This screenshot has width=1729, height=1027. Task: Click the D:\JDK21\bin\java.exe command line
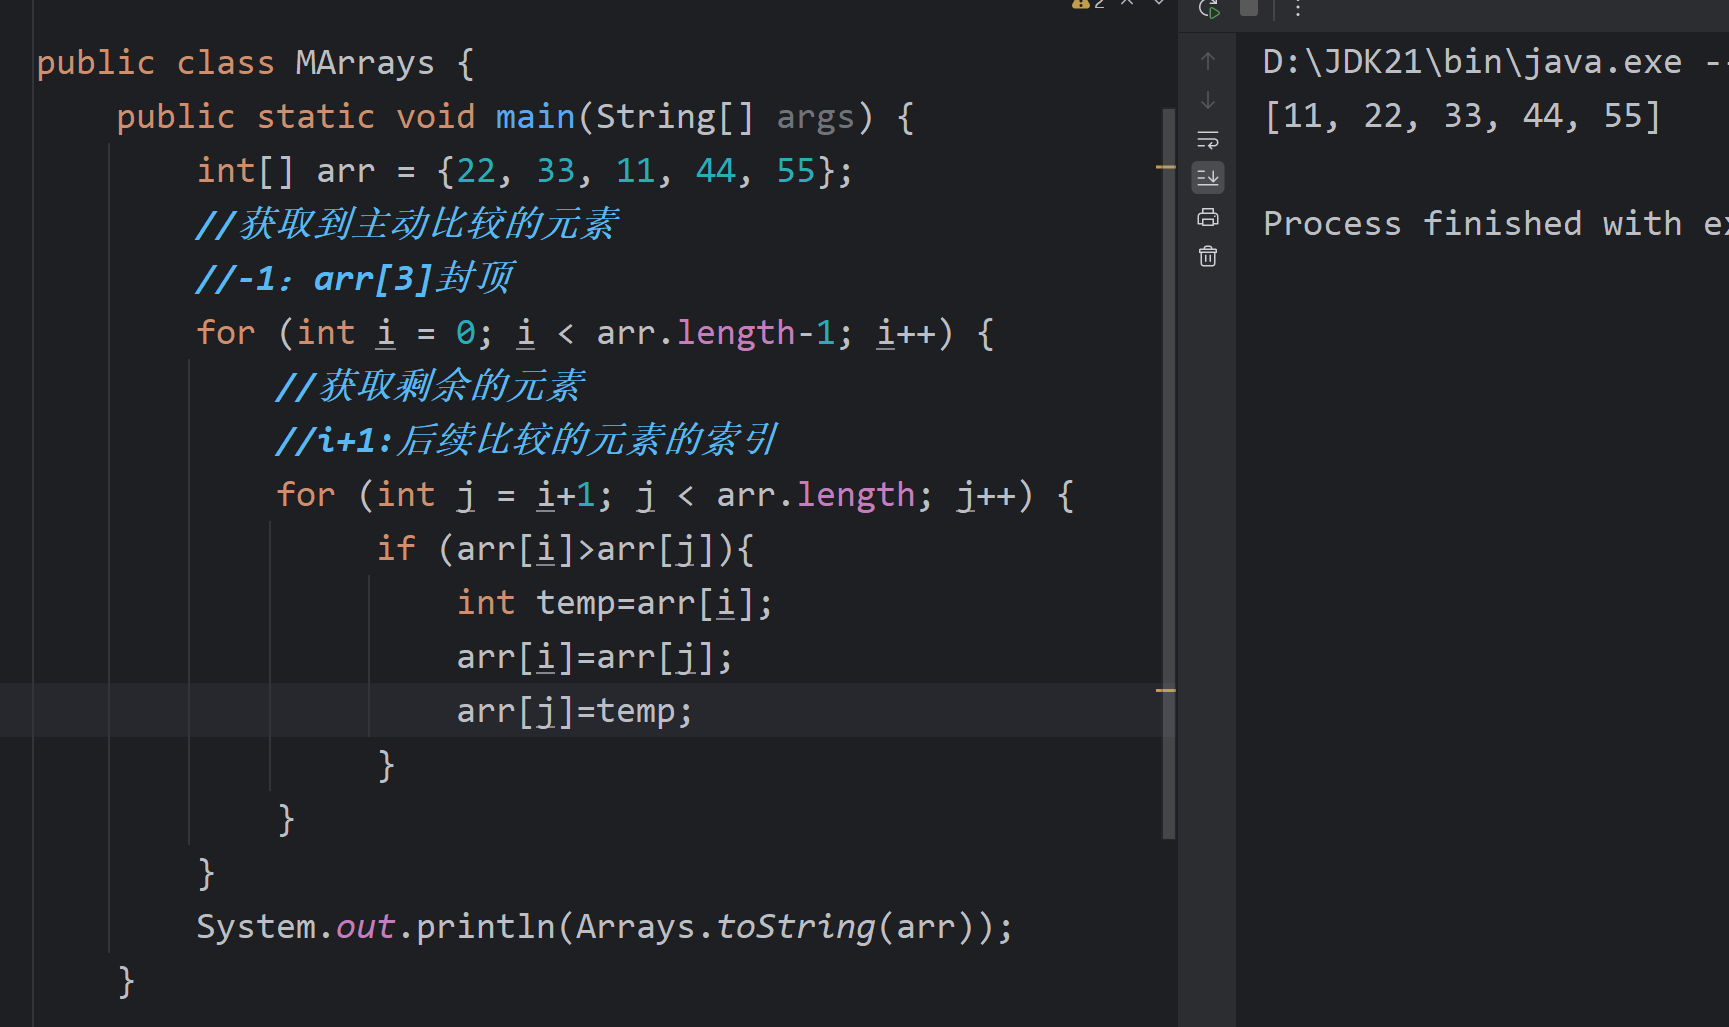coord(1496,62)
